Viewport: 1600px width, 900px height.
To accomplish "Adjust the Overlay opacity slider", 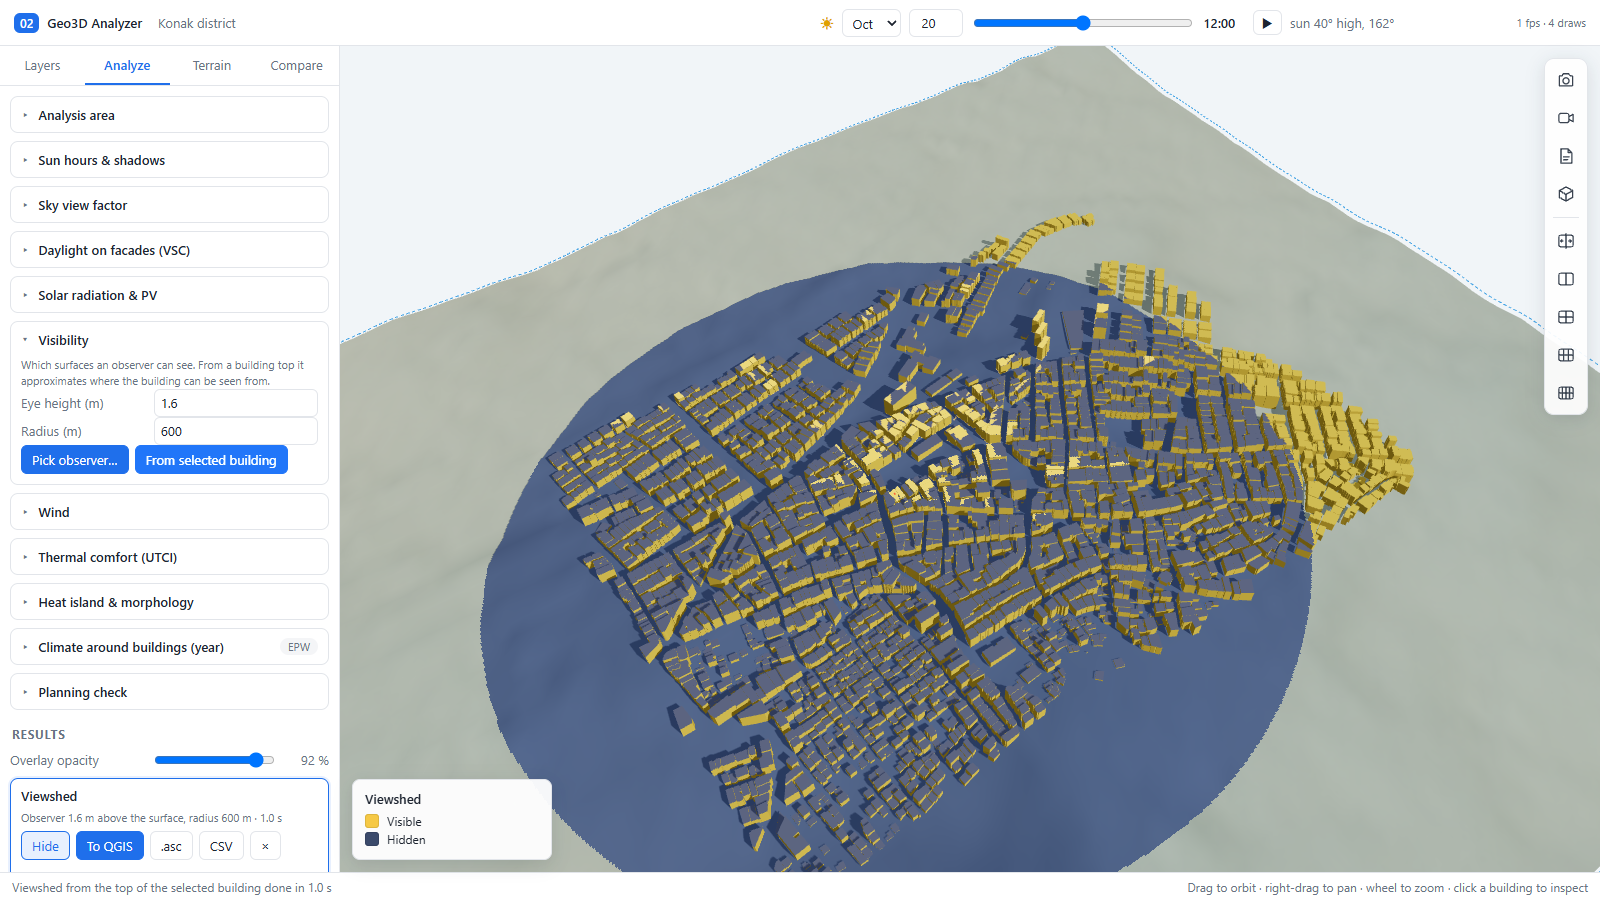I will (214, 760).
